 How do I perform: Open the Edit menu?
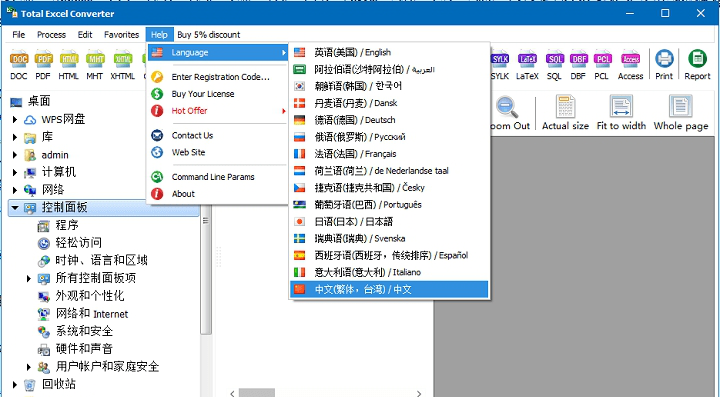pos(85,34)
